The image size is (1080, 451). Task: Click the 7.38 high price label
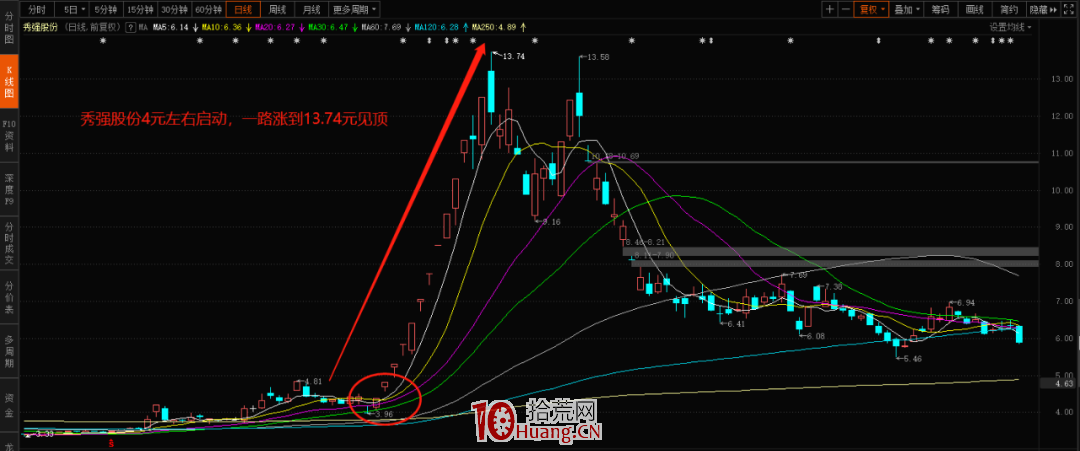(833, 286)
